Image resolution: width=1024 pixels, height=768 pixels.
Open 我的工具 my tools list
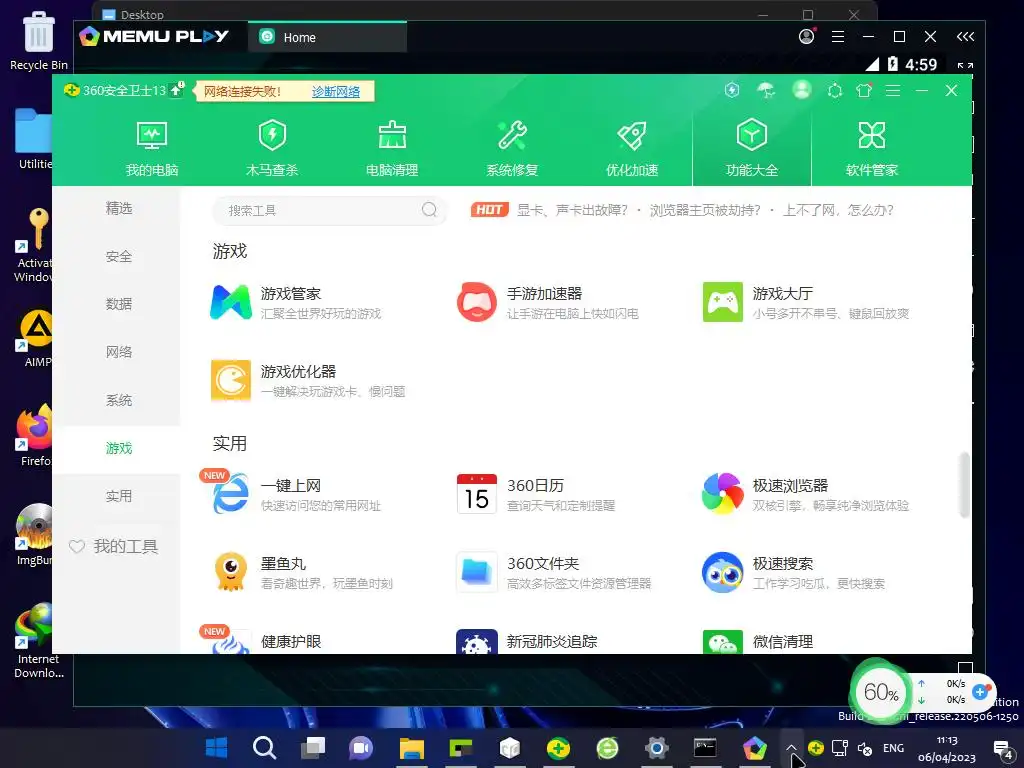click(x=114, y=547)
